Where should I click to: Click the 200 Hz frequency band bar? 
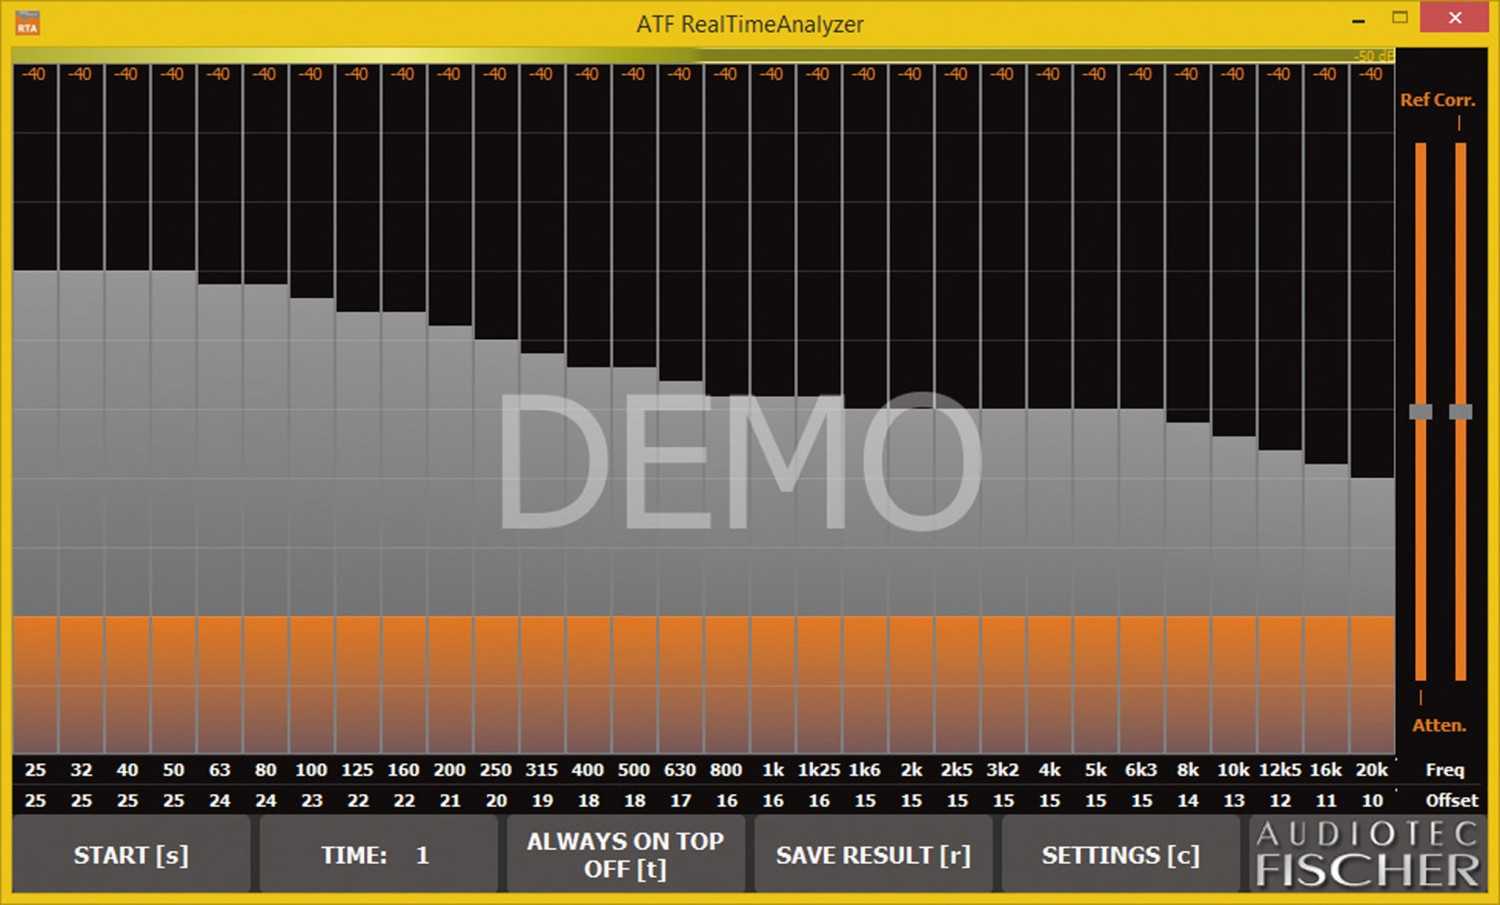tap(449, 540)
